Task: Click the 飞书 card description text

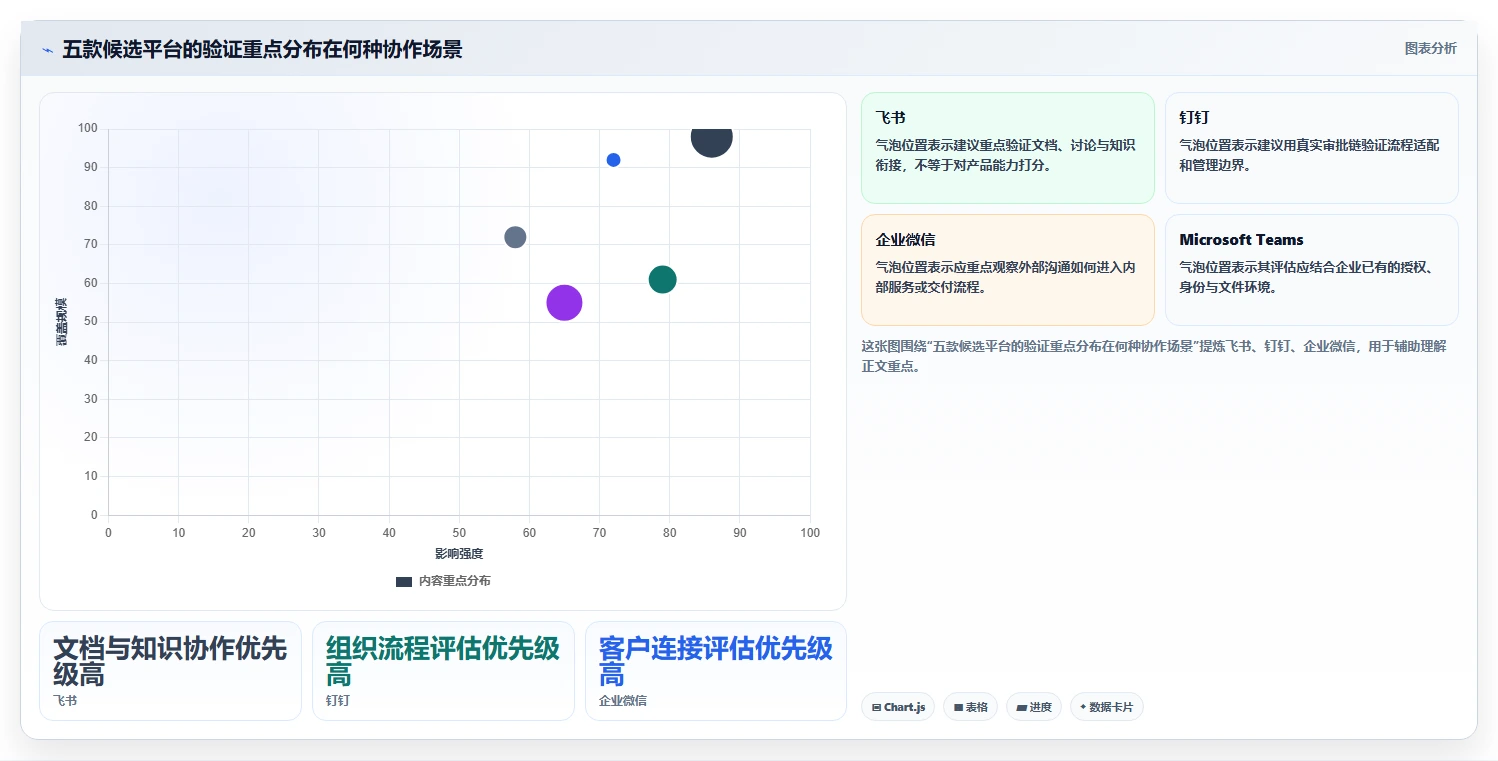Action: click(1005, 155)
